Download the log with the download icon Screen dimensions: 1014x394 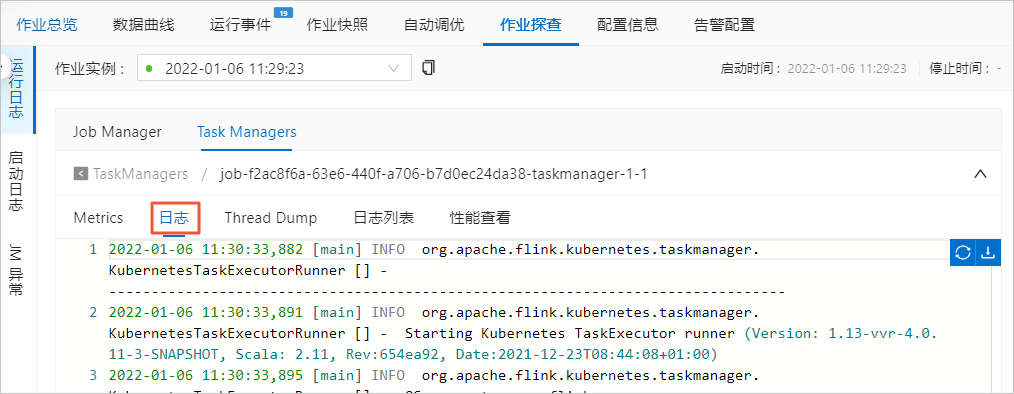coord(987,253)
